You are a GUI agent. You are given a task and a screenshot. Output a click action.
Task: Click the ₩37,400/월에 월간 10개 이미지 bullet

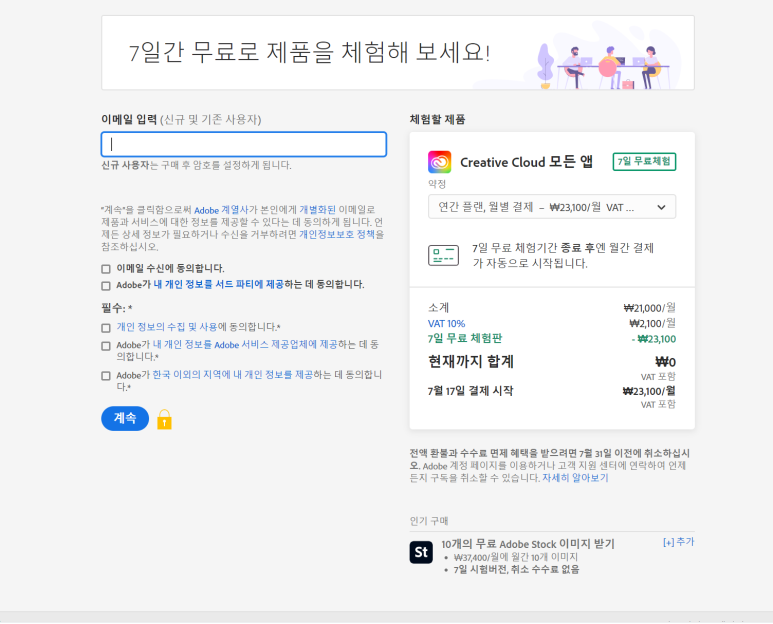pos(515,557)
